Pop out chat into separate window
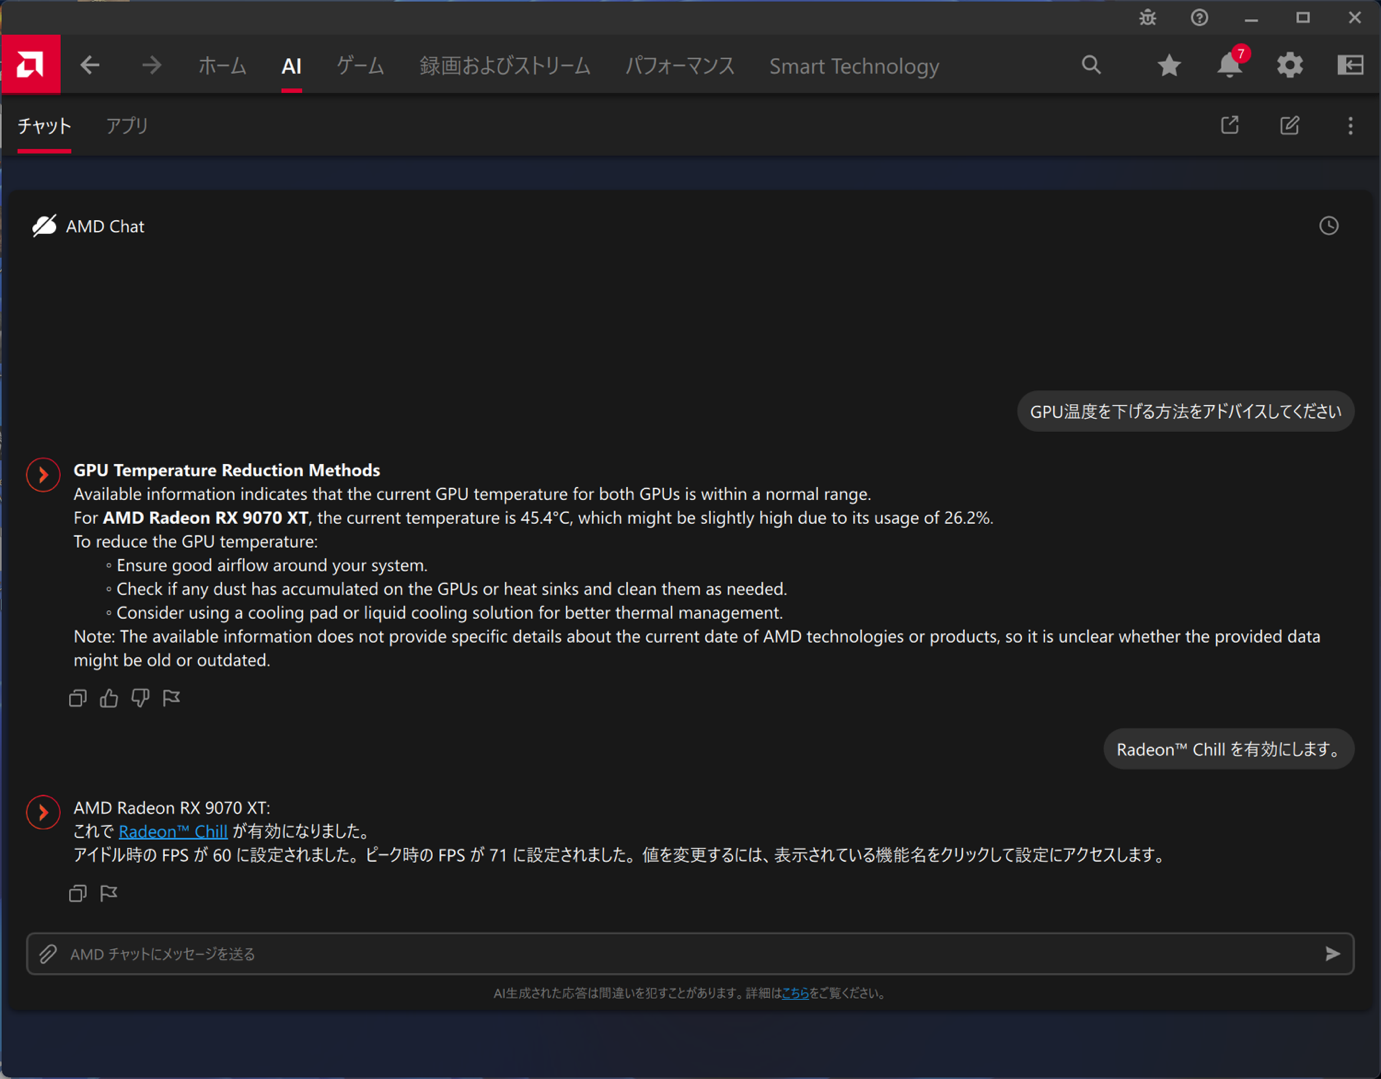This screenshot has width=1381, height=1079. coord(1230,125)
